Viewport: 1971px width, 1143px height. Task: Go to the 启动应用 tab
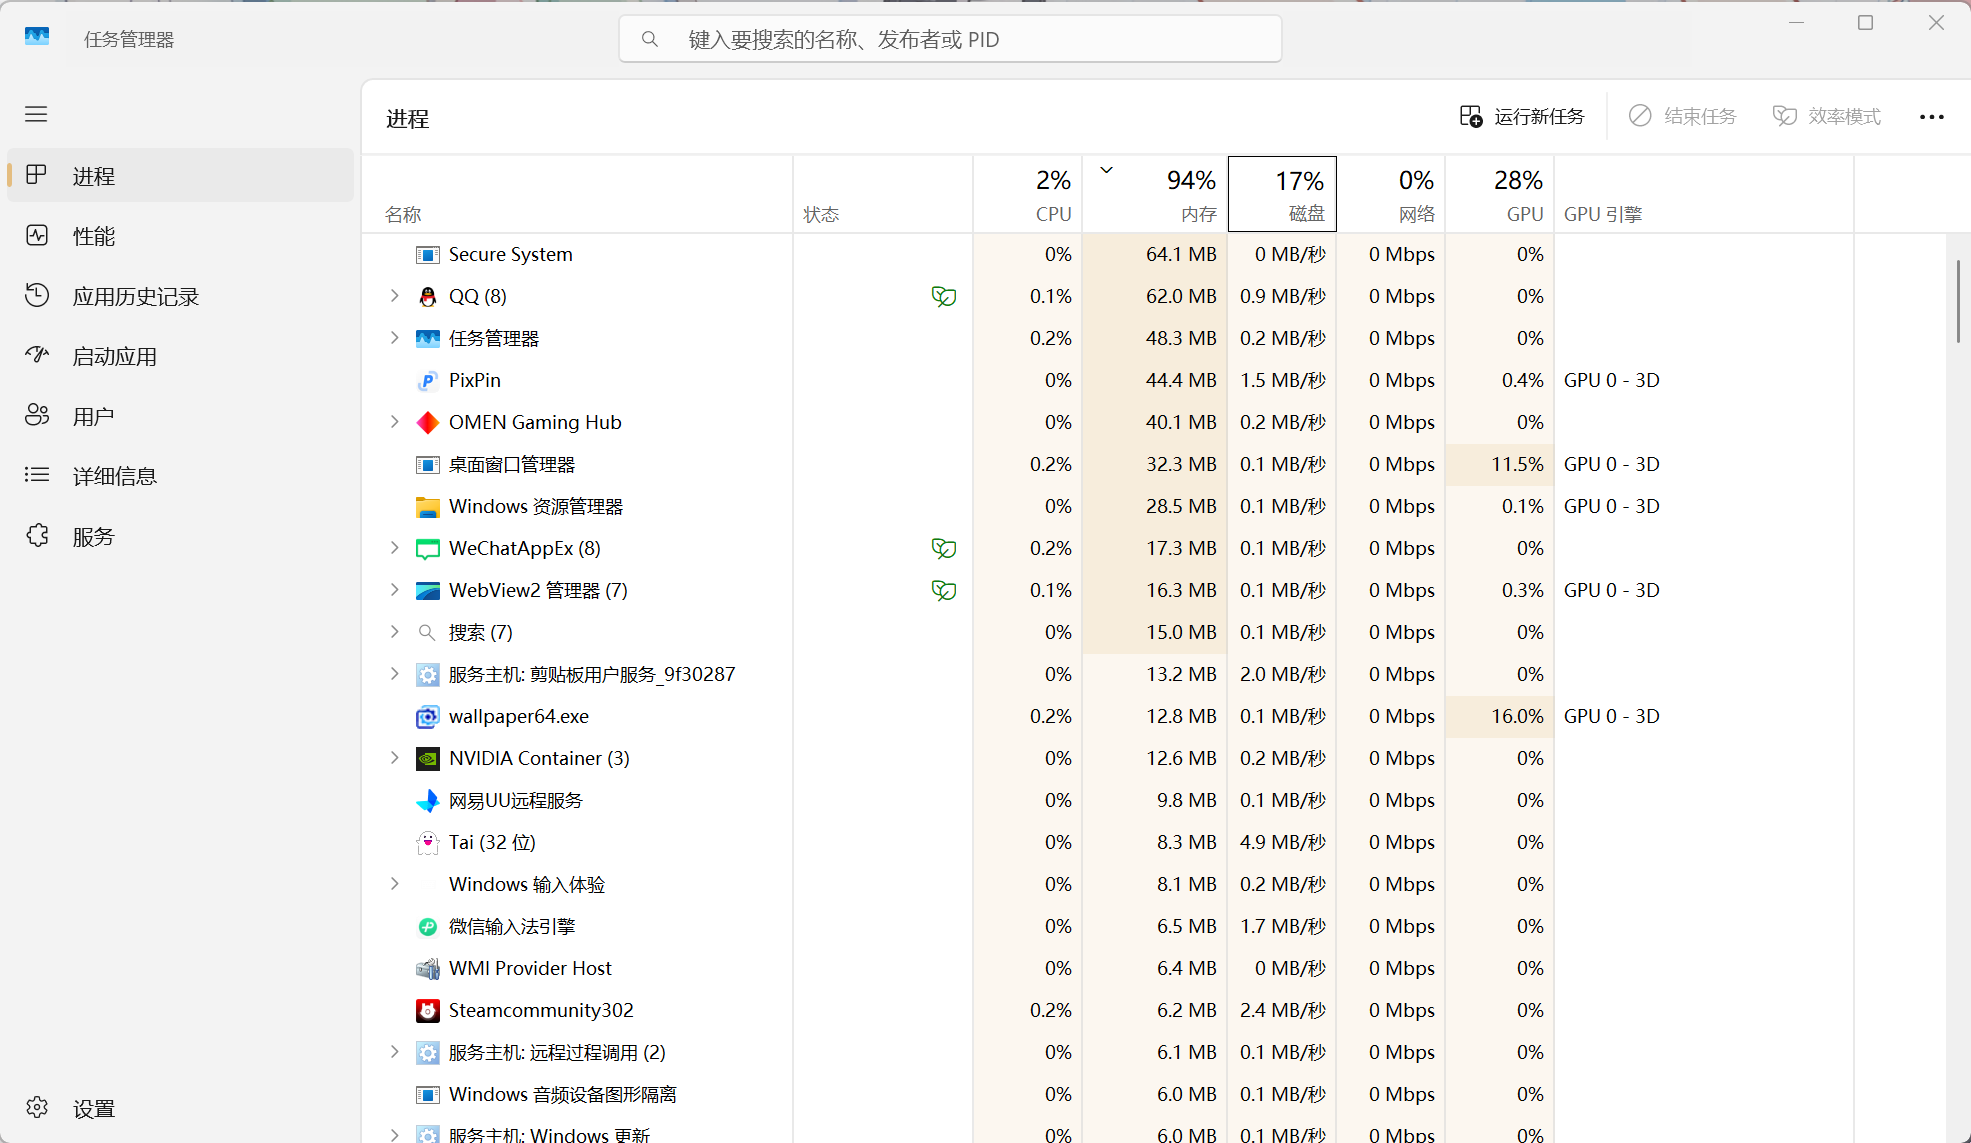(181, 356)
